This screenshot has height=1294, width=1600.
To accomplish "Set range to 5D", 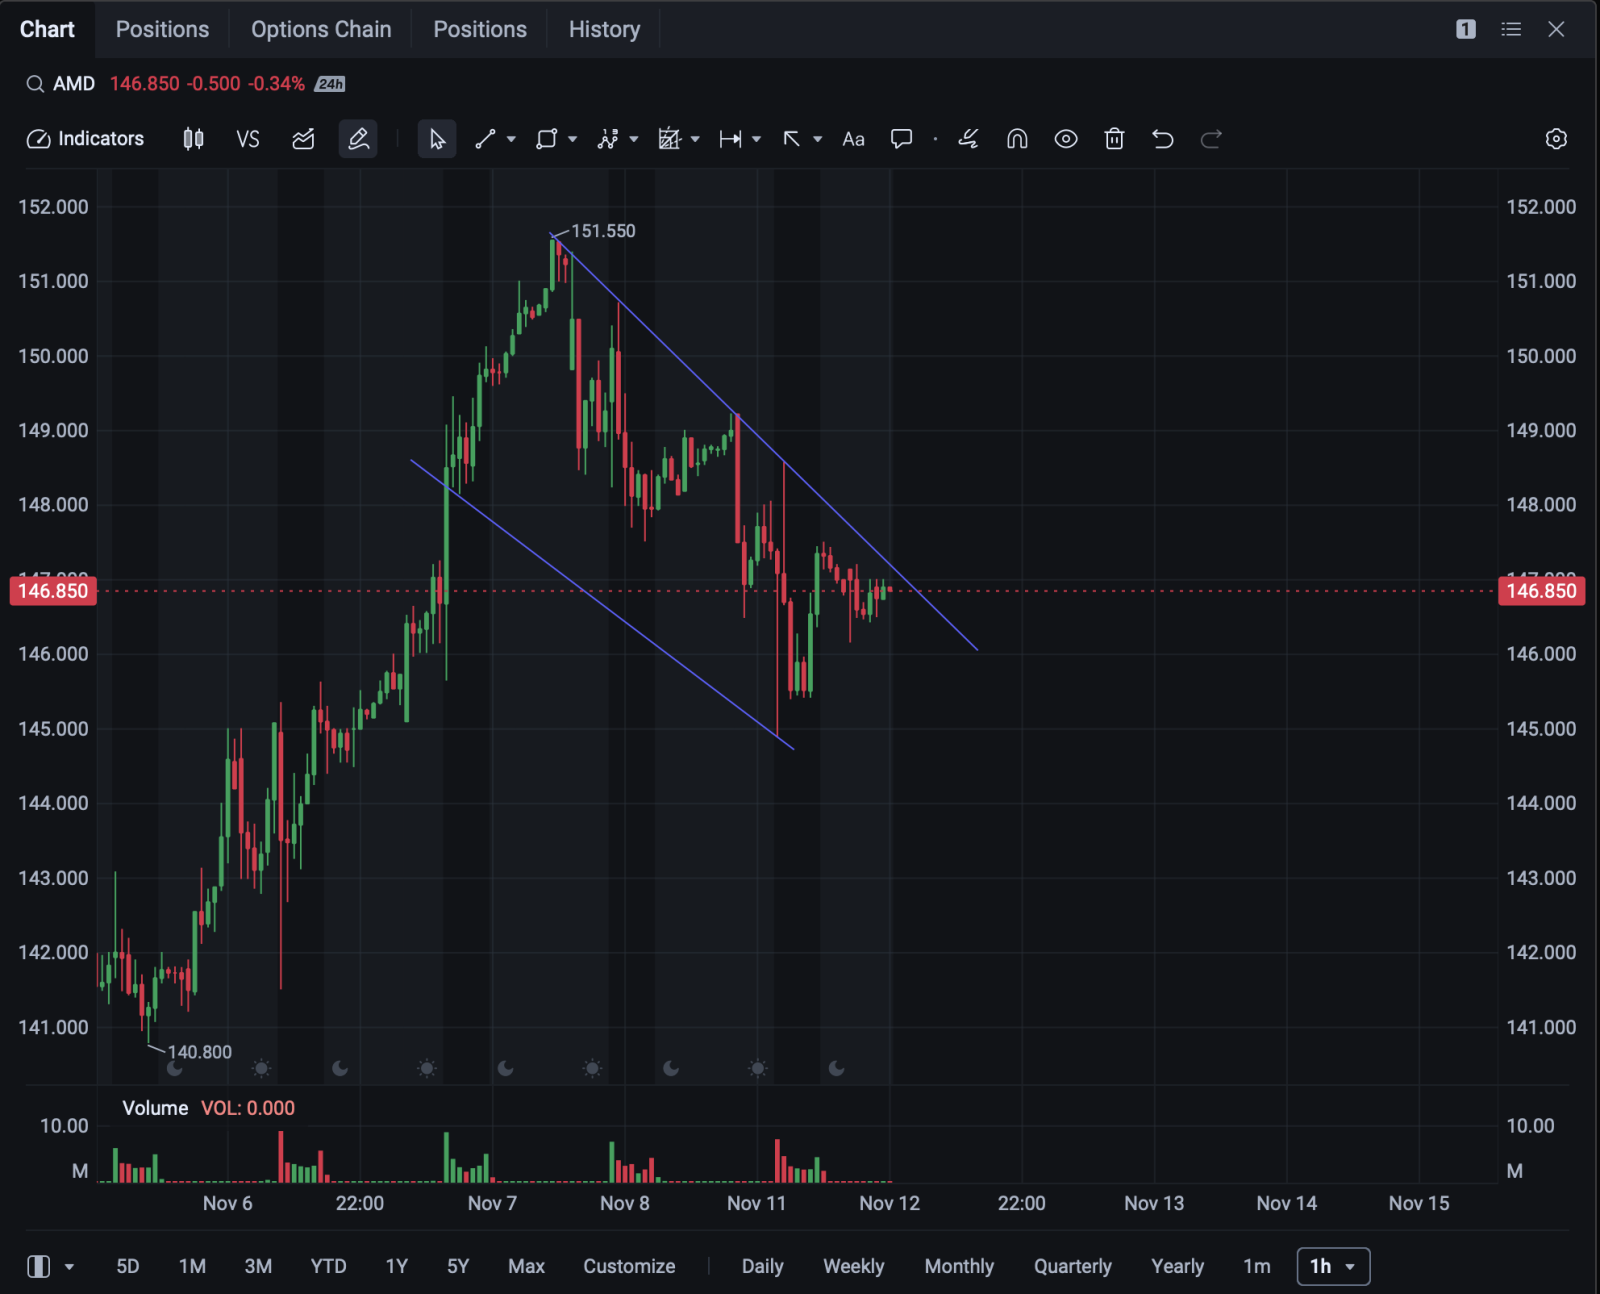I will click(127, 1267).
